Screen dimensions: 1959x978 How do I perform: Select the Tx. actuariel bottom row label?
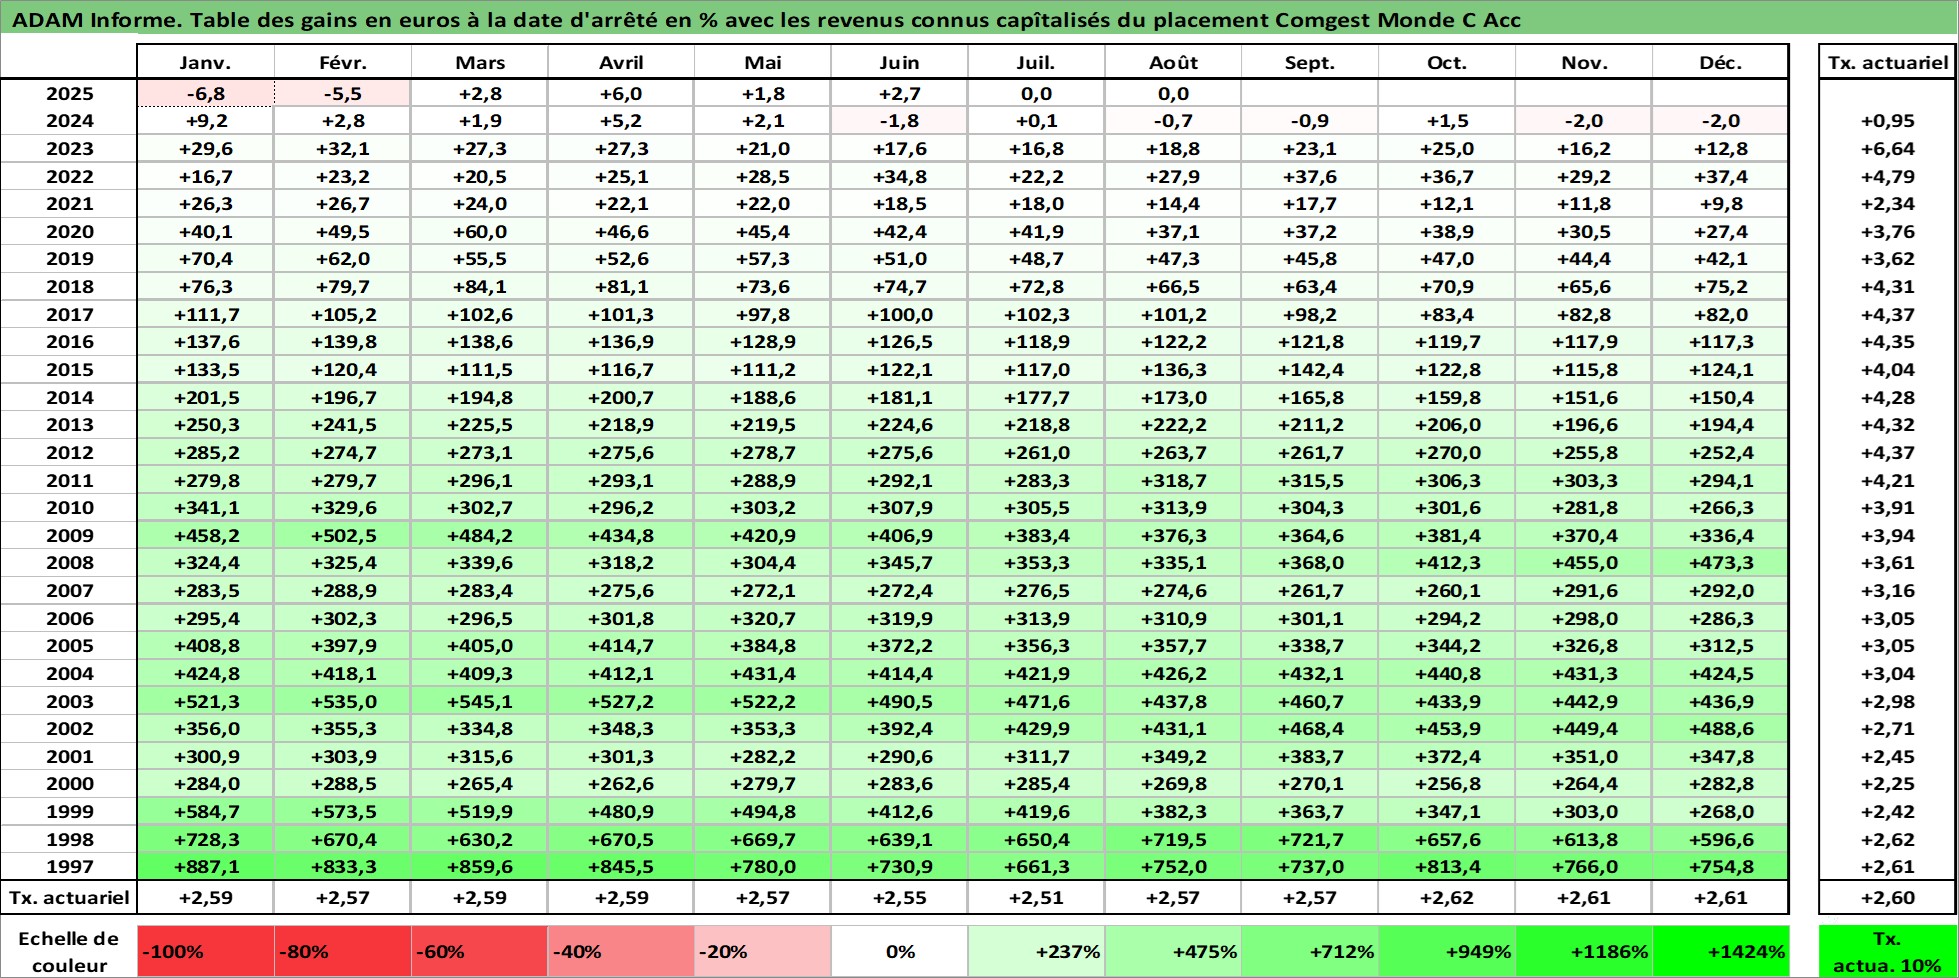(69, 897)
